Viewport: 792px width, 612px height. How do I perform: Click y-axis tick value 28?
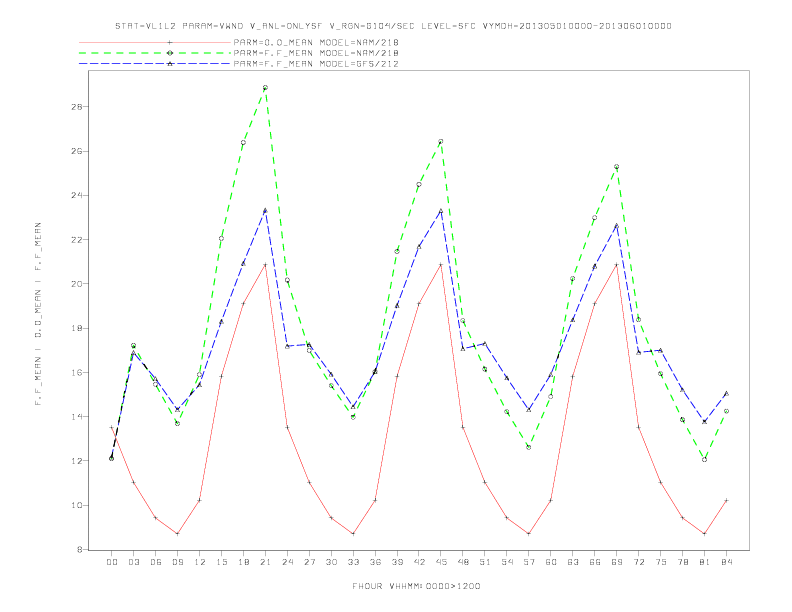[x=76, y=107]
